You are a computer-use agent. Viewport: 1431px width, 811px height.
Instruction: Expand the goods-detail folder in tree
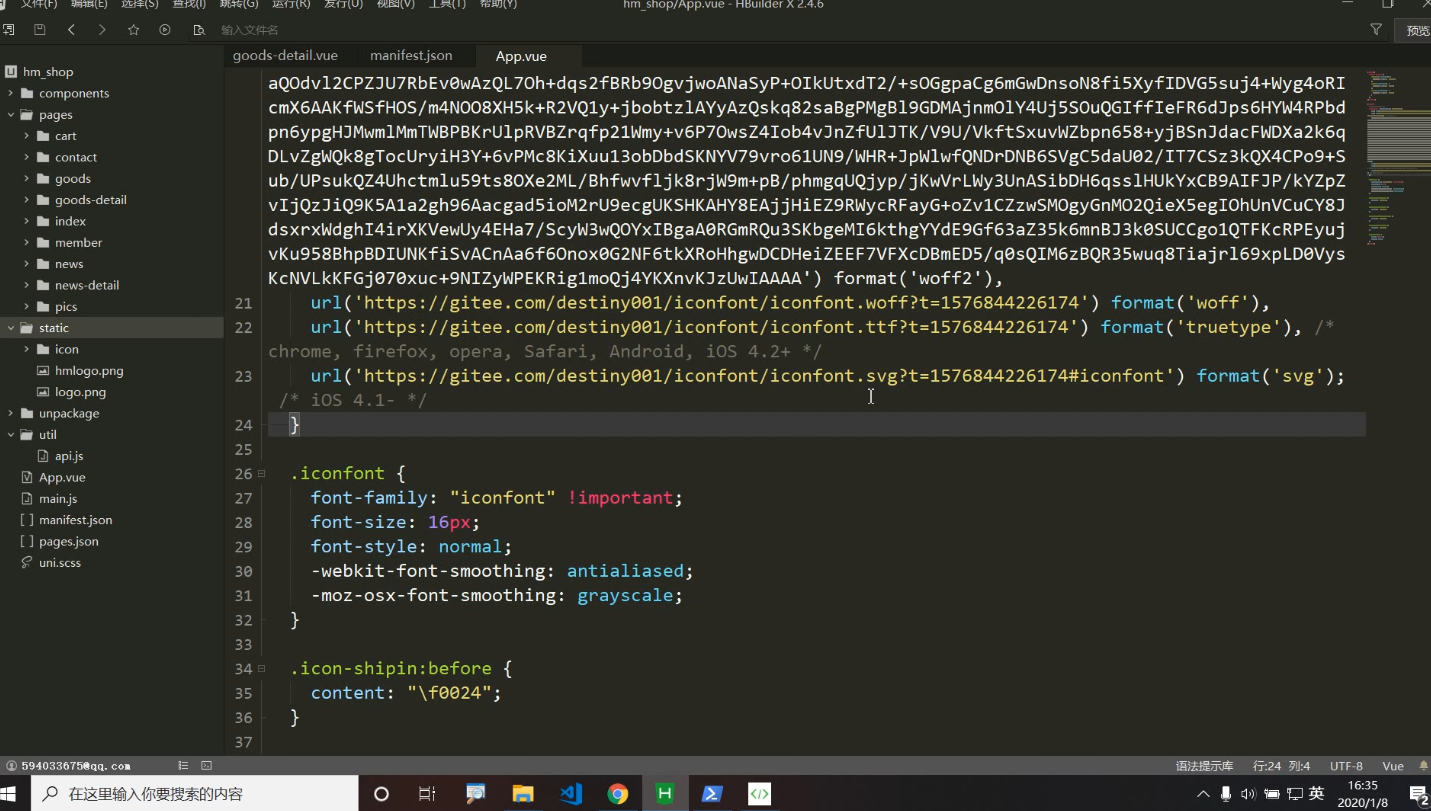[x=27, y=200]
